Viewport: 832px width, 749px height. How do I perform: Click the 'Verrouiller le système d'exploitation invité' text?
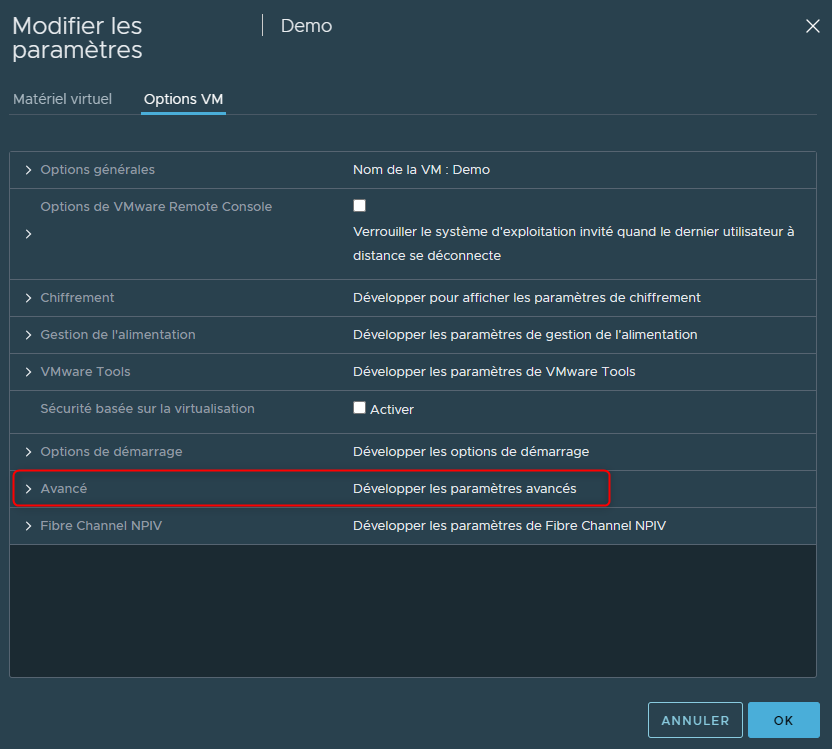(574, 243)
